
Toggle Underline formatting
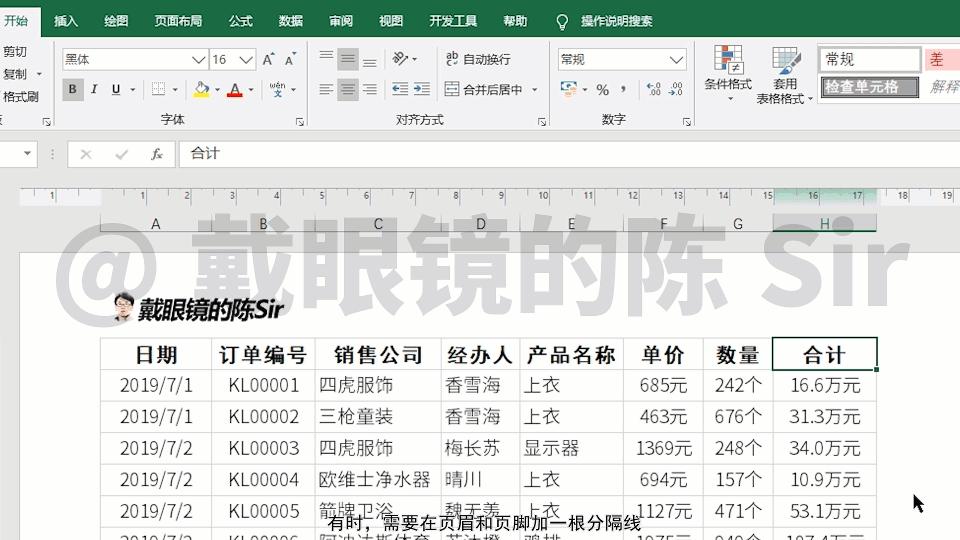pyautogui.click(x=116, y=89)
